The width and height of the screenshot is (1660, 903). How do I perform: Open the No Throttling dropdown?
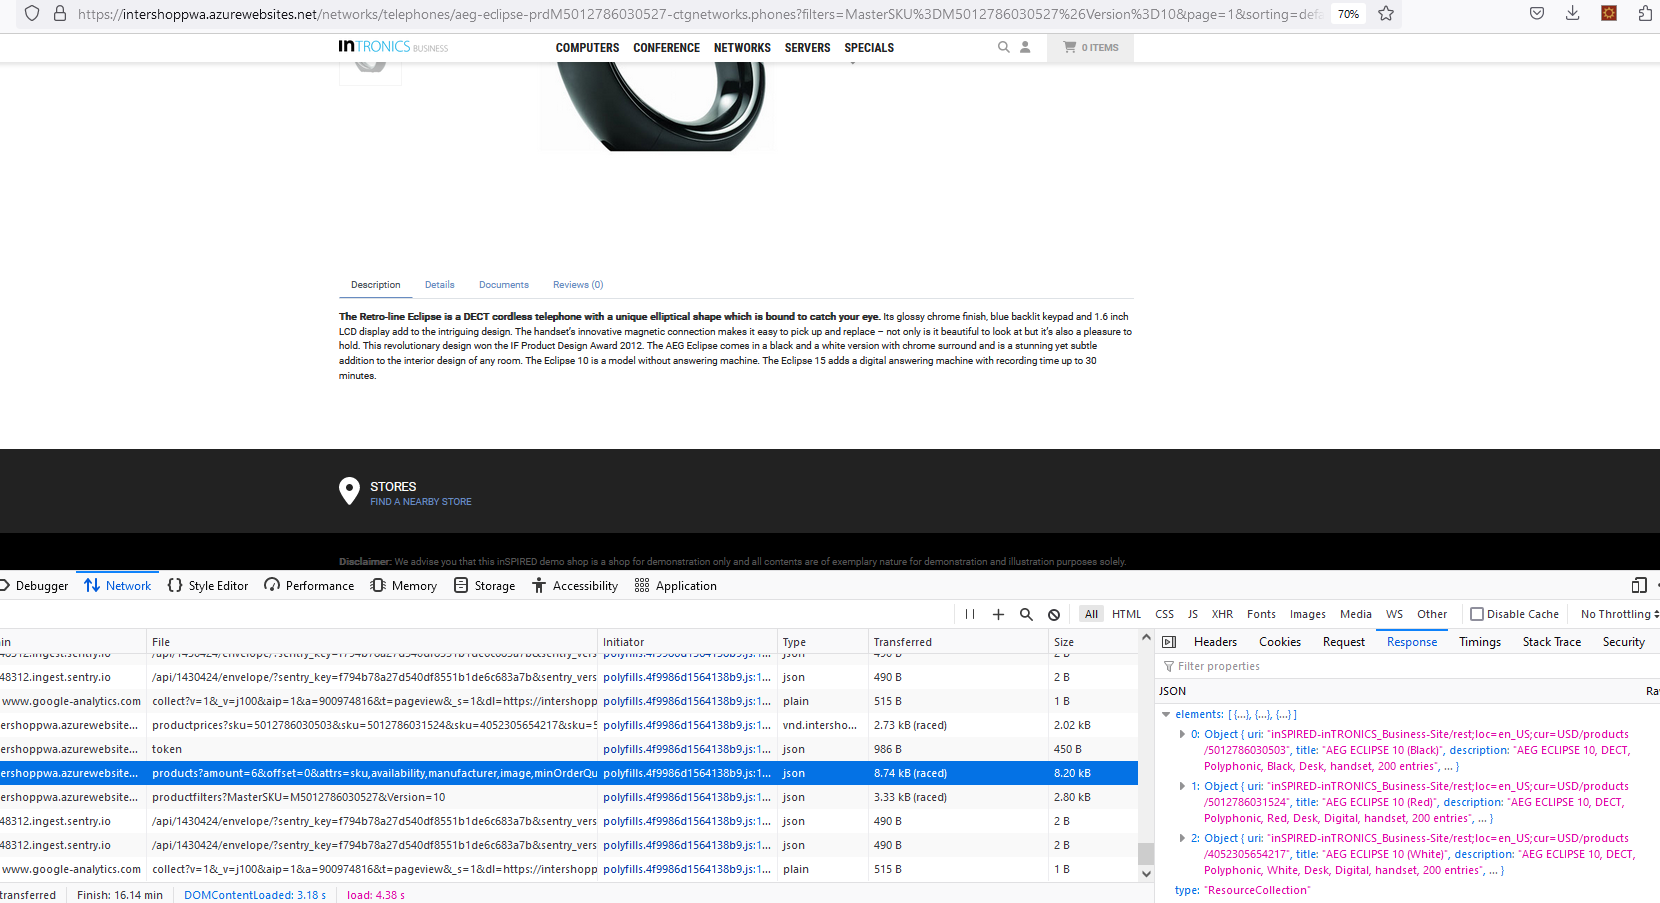pyautogui.click(x=1614, y=613)
